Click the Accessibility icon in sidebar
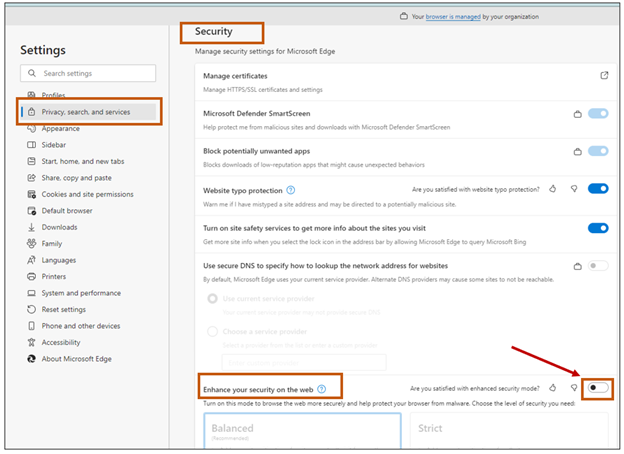 click(x=31, y=342)
